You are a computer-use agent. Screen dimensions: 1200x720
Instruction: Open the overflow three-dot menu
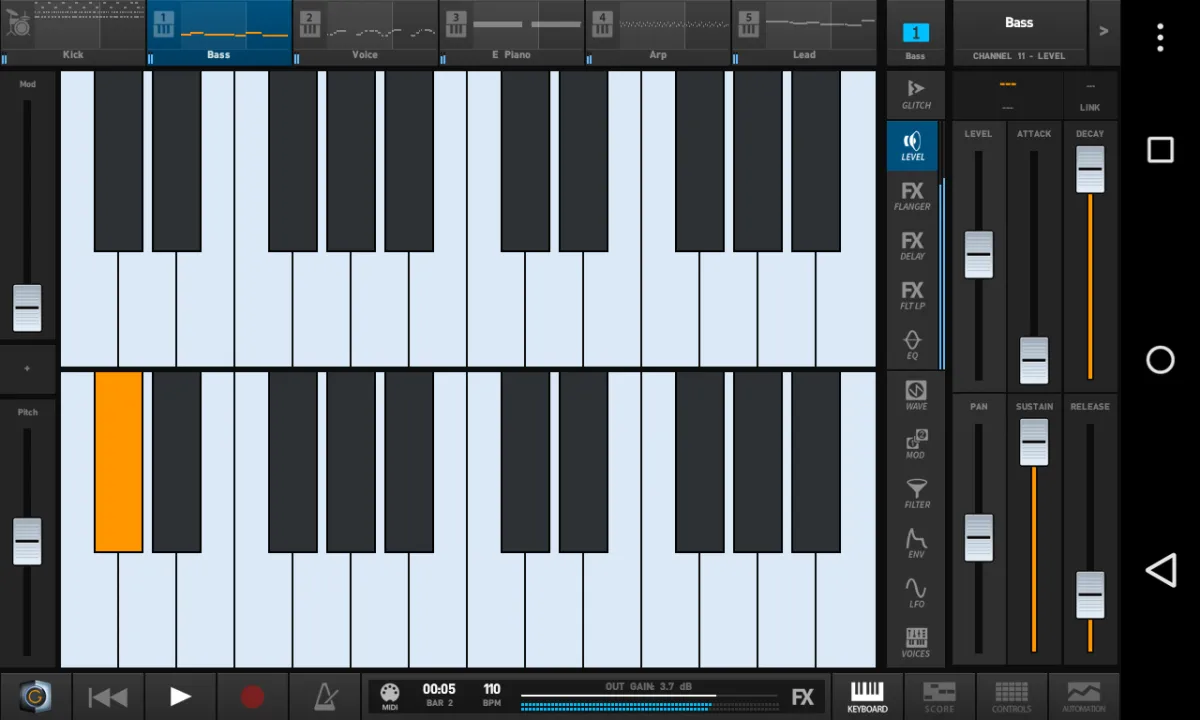click(x=1159, y=37)
